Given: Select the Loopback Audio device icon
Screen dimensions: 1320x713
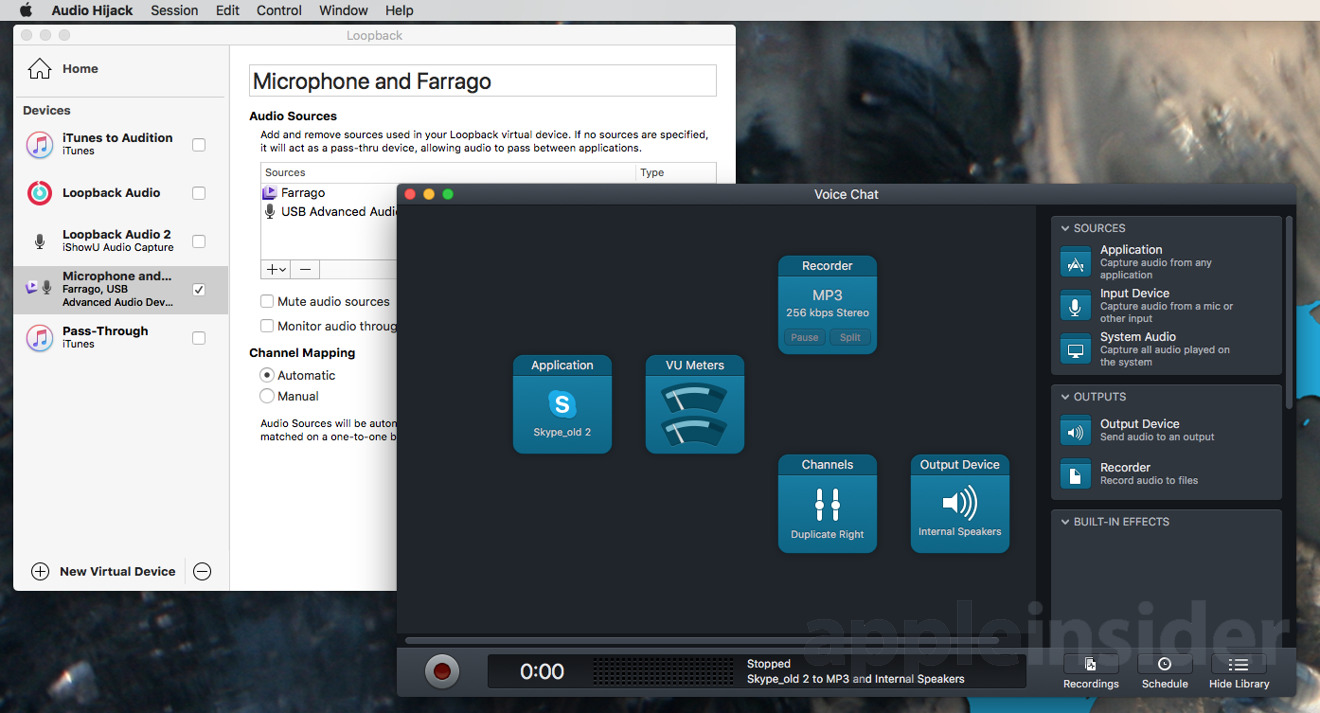Looking at the screenshot, I should coord(39,193).
